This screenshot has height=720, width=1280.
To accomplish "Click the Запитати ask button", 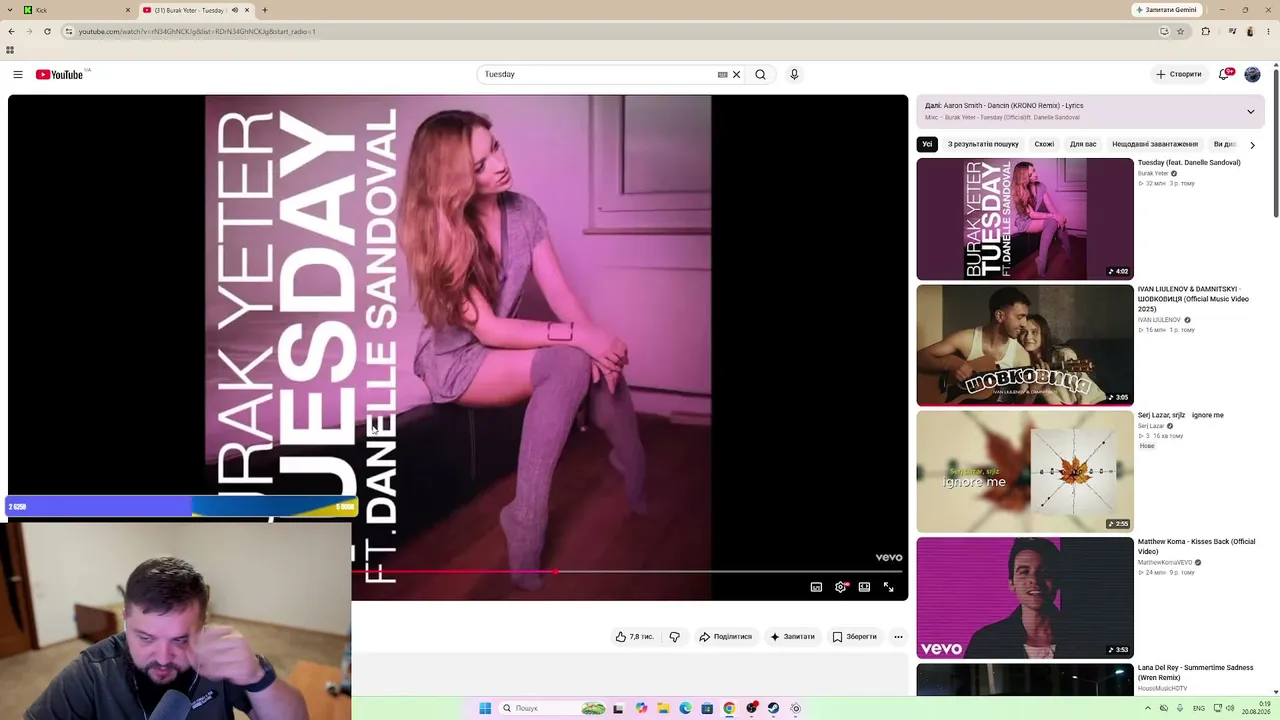I will [x=792, y=637].
